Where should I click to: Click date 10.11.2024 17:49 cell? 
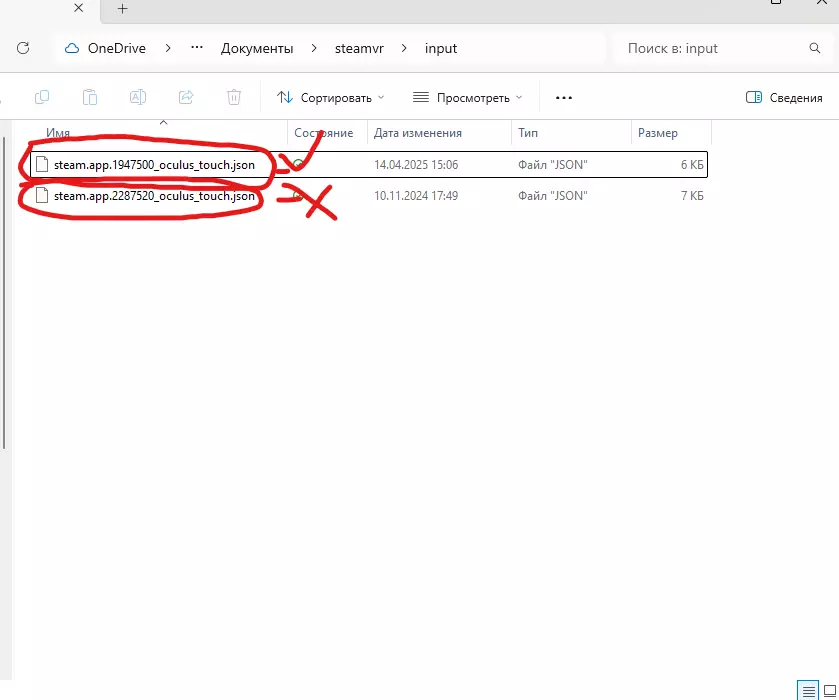[416, 196]
